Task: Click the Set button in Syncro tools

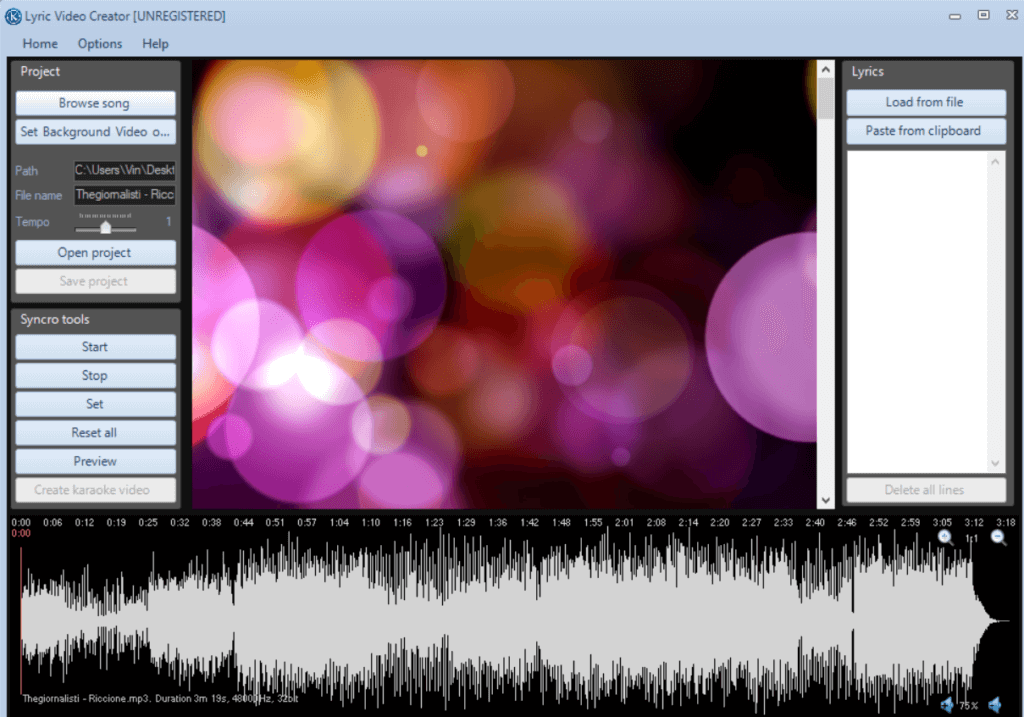Action: 95,404
